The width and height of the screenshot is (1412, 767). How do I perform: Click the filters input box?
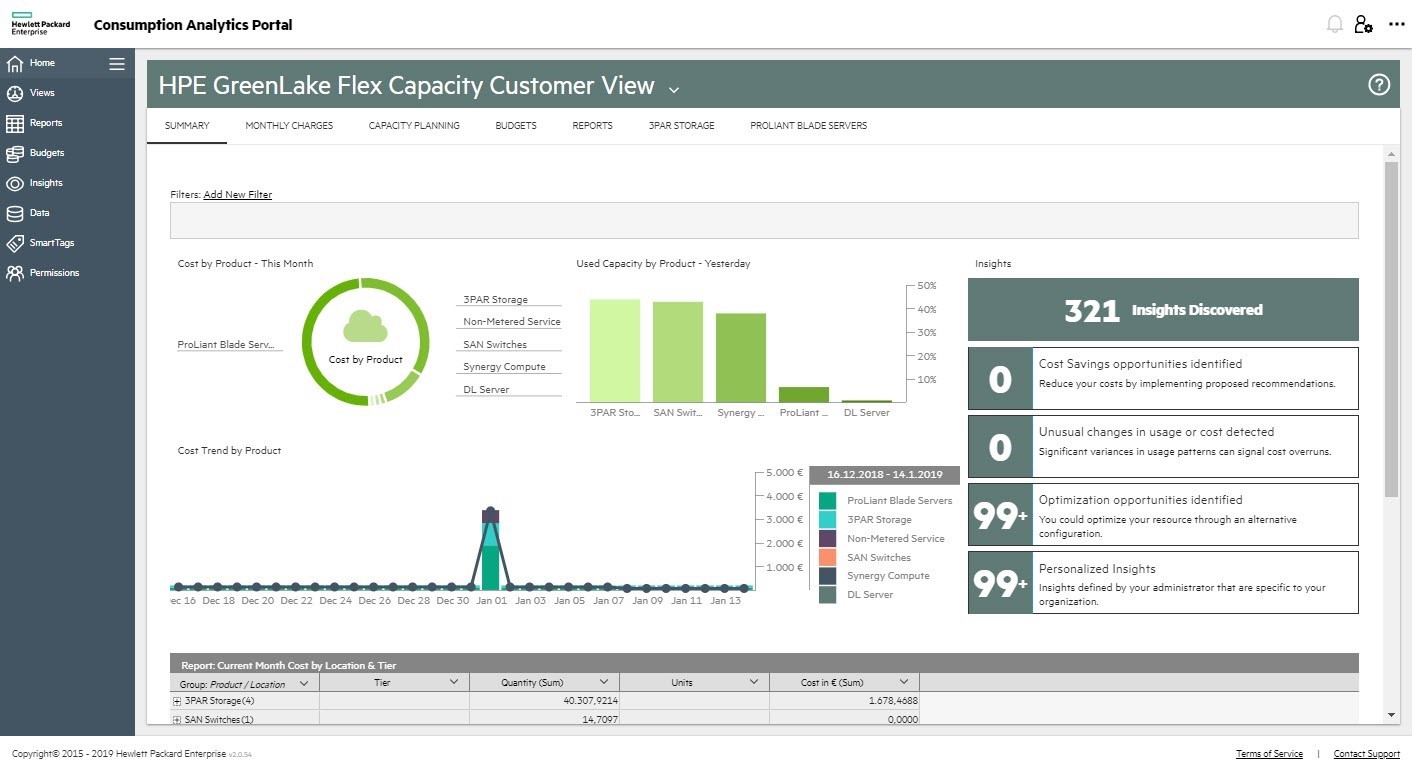764,220
